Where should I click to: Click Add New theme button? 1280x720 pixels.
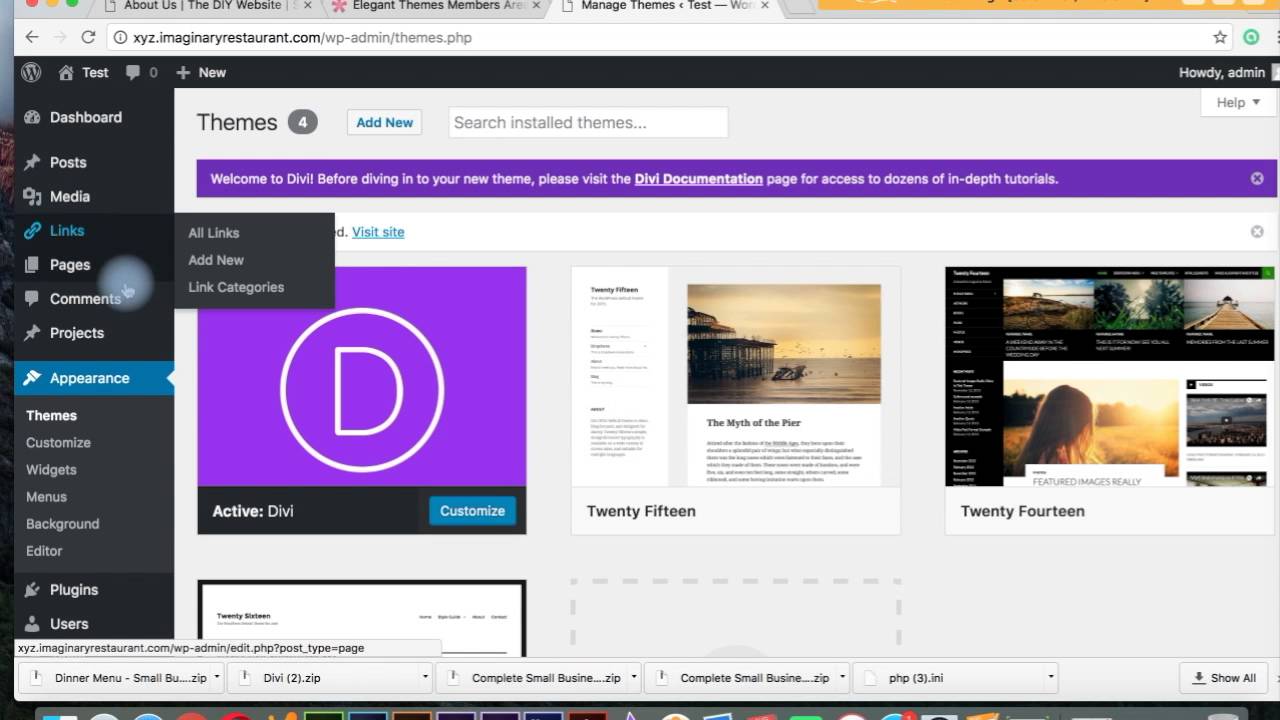coord(384,122)
